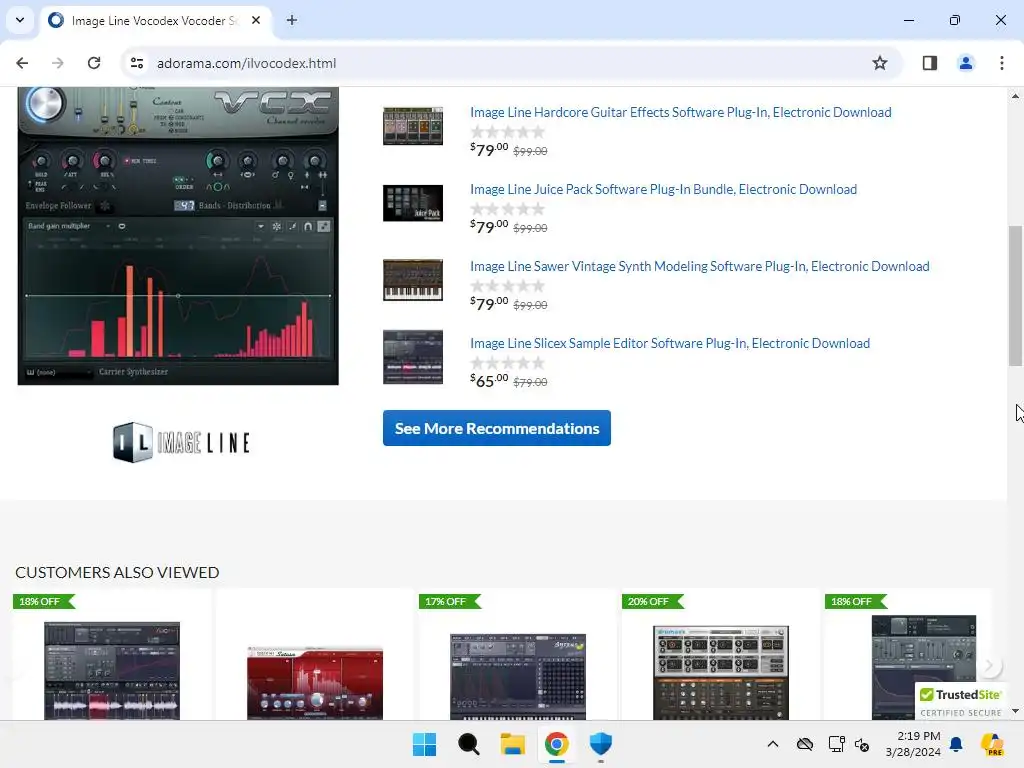Open Windows Security shield taskbar icon
Image resolution: width=1024 pixels, height=768 pixels.
[600, 744]
